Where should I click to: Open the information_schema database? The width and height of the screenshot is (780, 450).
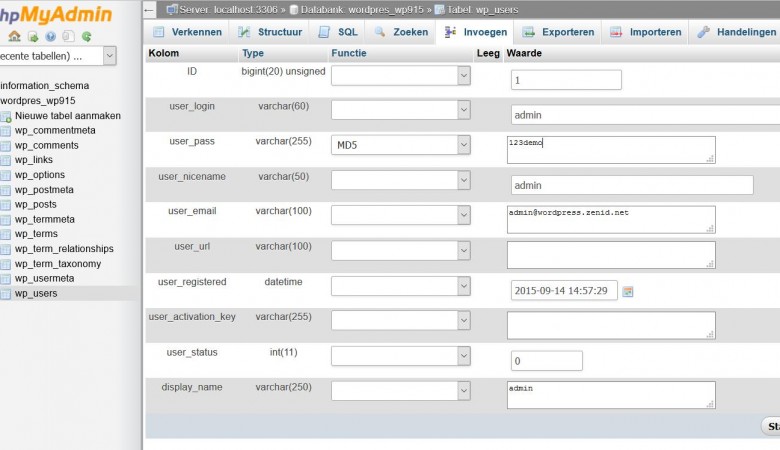44,86
